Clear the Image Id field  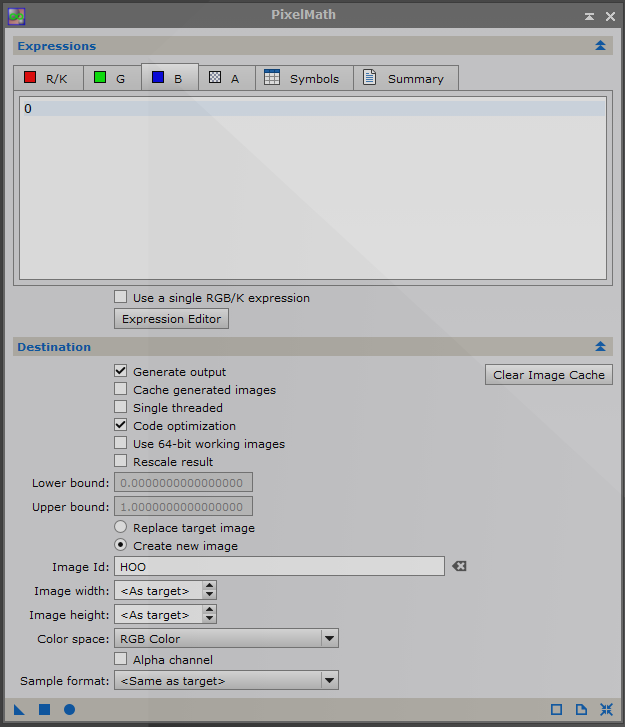point(459,566)
